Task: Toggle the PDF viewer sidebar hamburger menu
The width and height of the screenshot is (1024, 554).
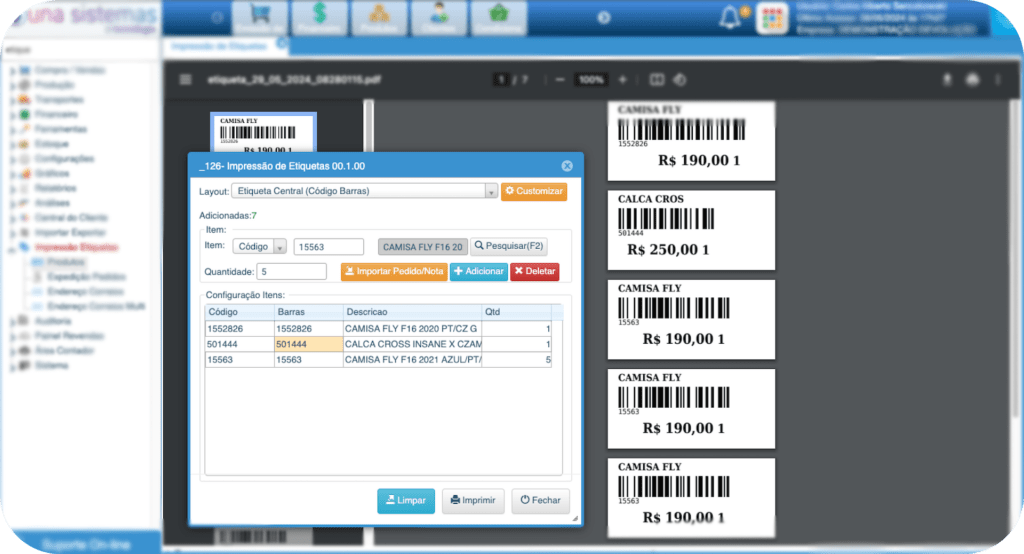Action: pos(184,79)
